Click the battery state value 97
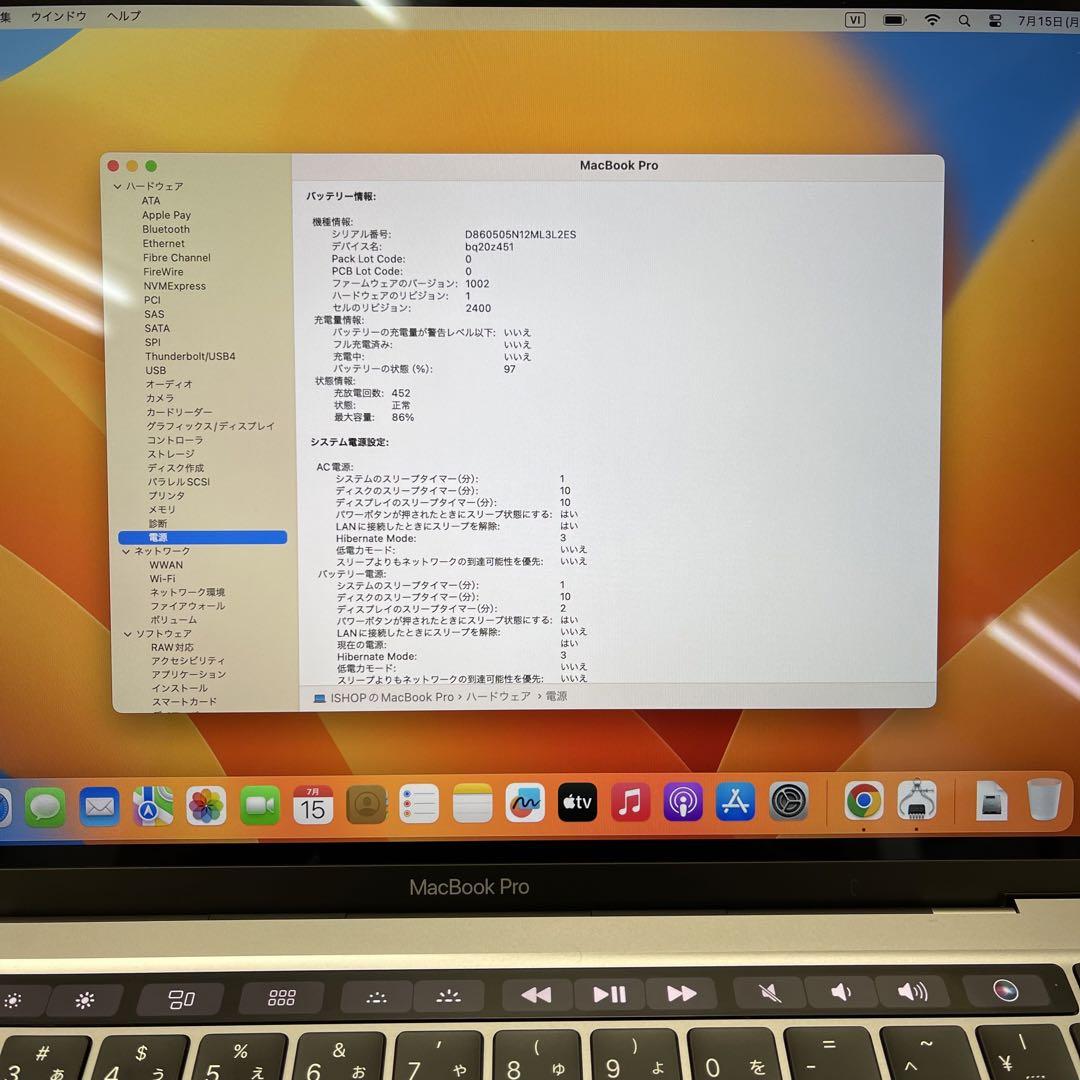 (x=510, y=369)
